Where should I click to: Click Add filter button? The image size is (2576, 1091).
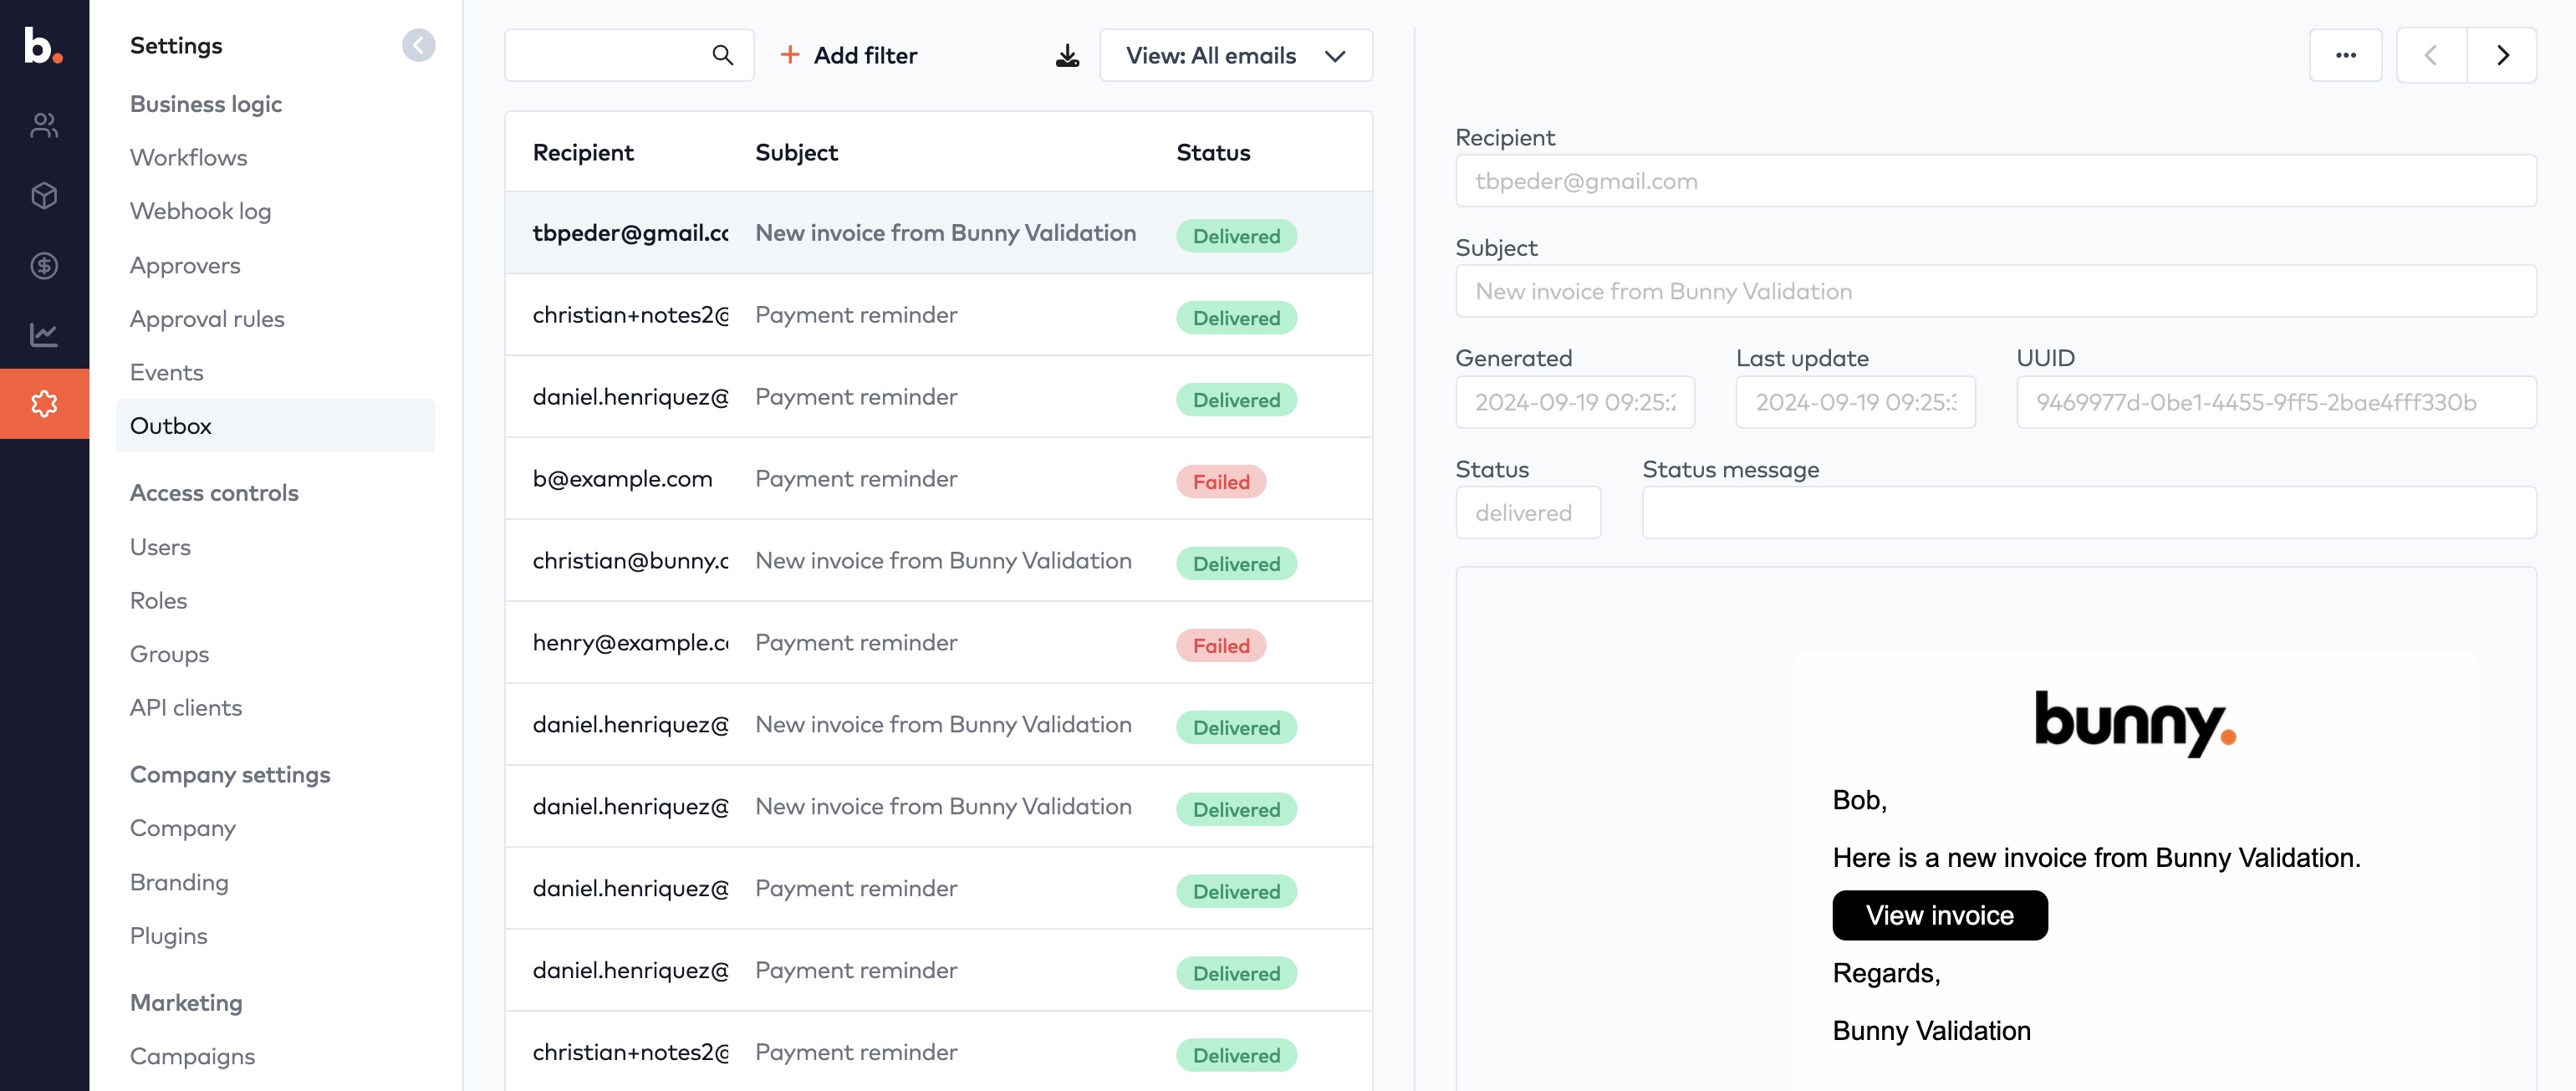pos(849,55)
